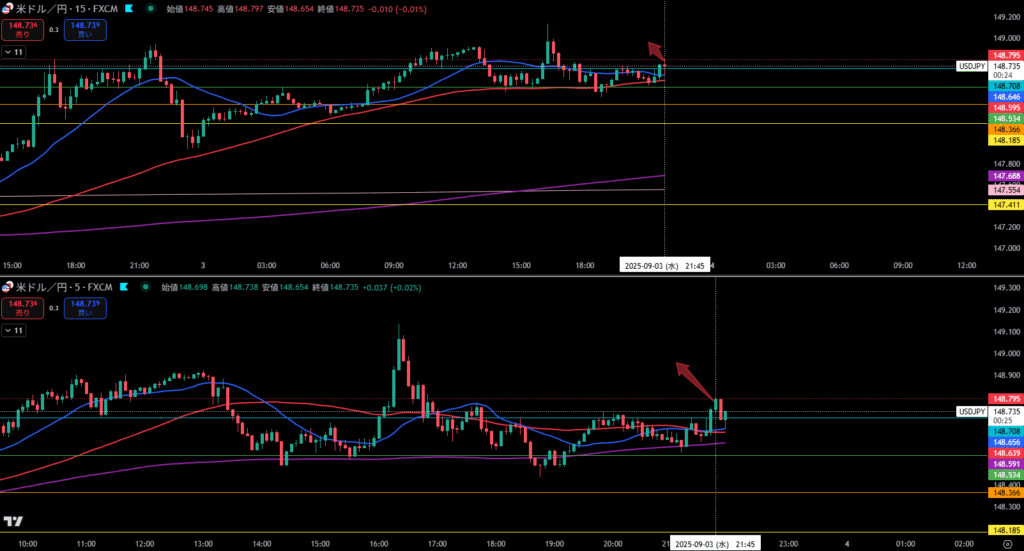Click the 米ドル／円・15・FXCM chart title
Screen dimensions: 1024x551
67,9
